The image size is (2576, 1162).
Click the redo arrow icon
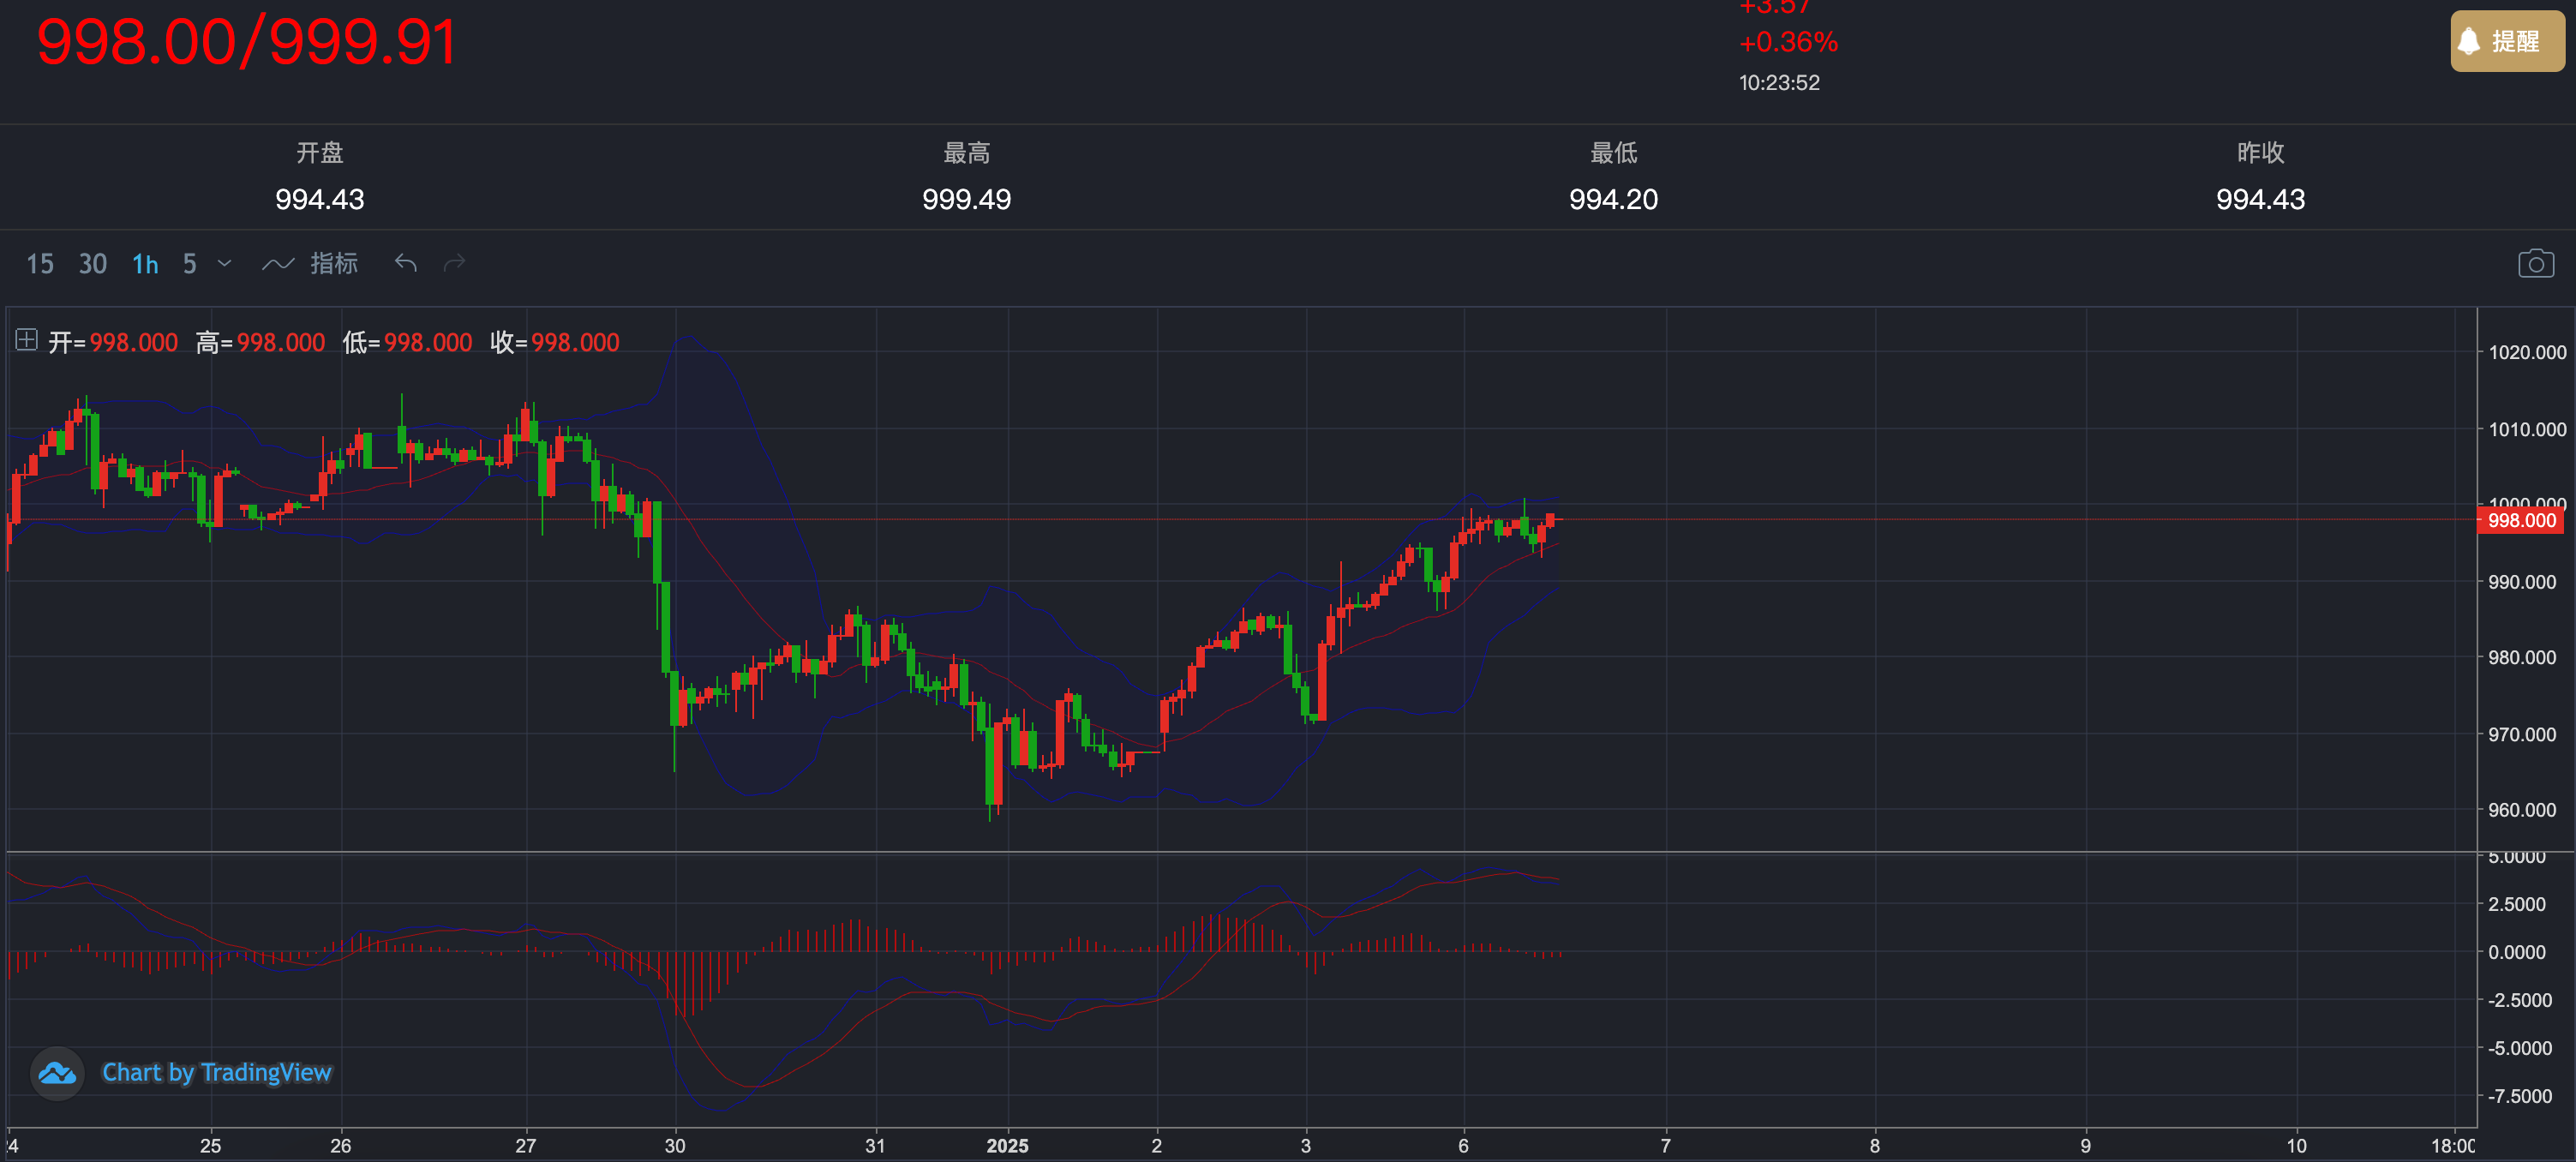[455, 263]
